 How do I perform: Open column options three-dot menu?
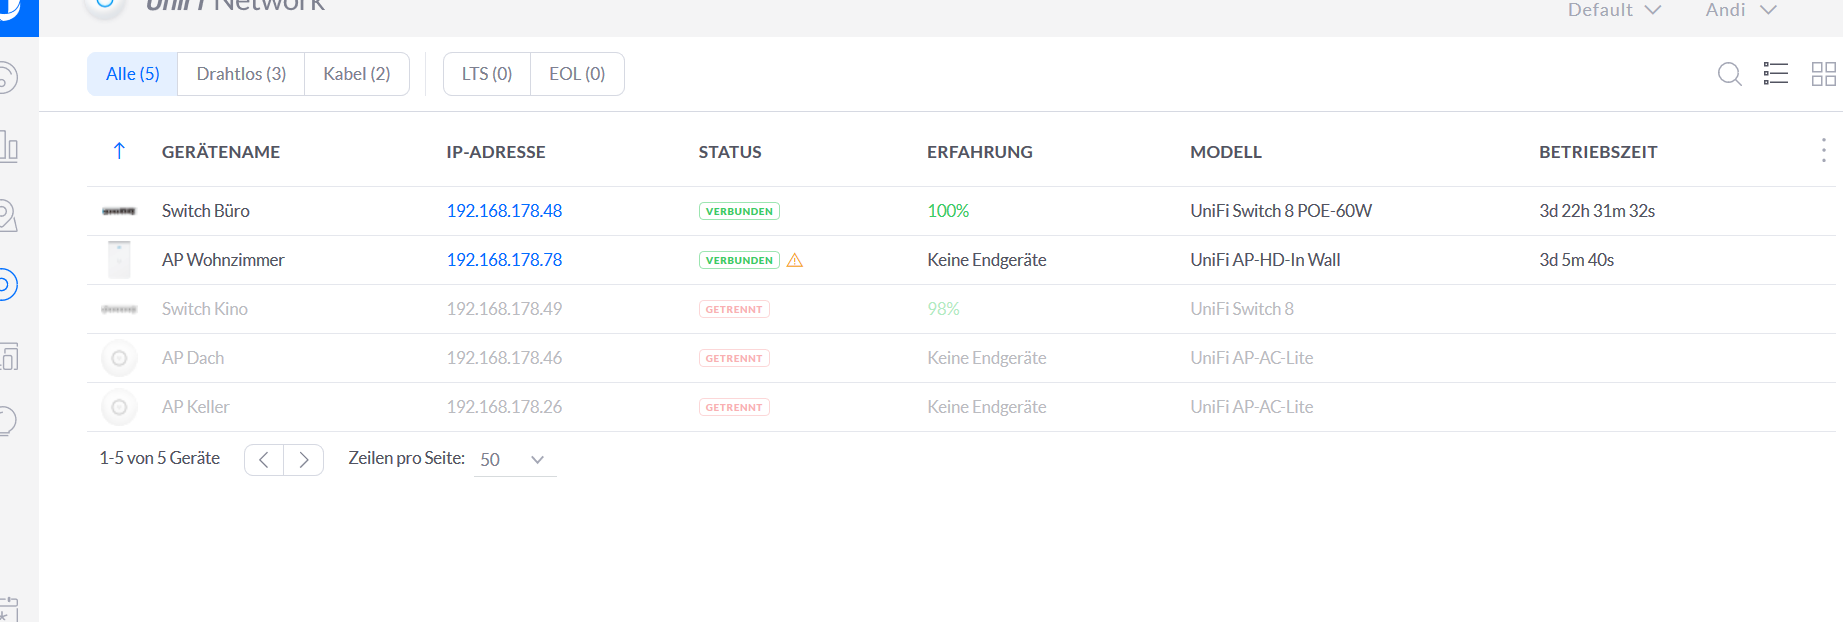pos(1824,151)
